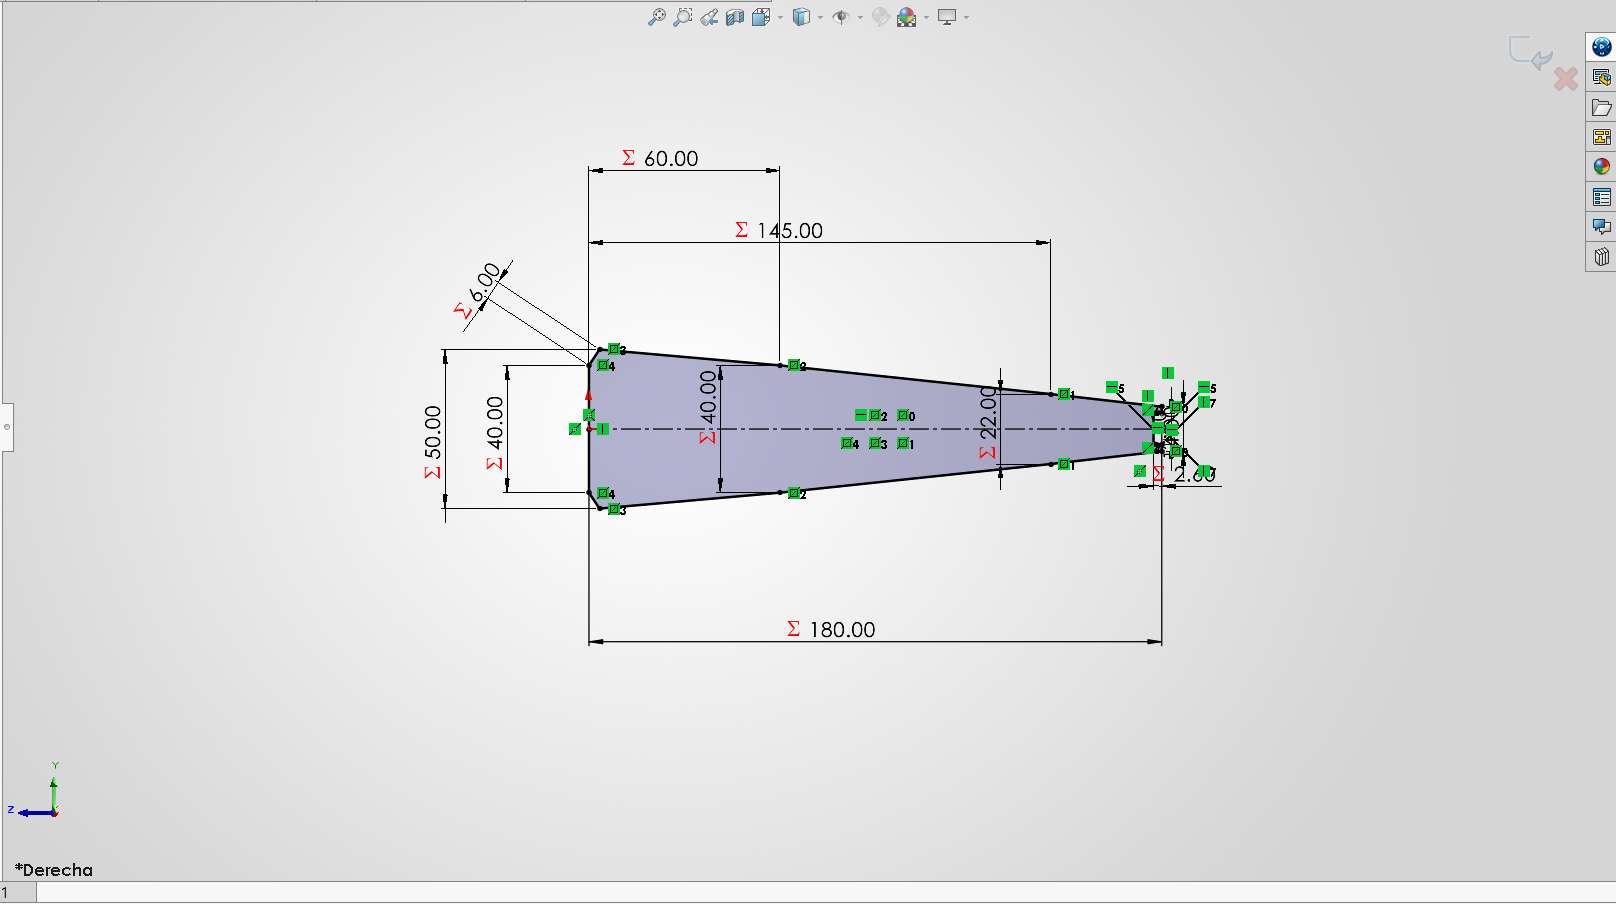The height and width of the screenshot is (904, 1616).
Task: Activate the Zoom to Area tool
Action: point(683,17)
